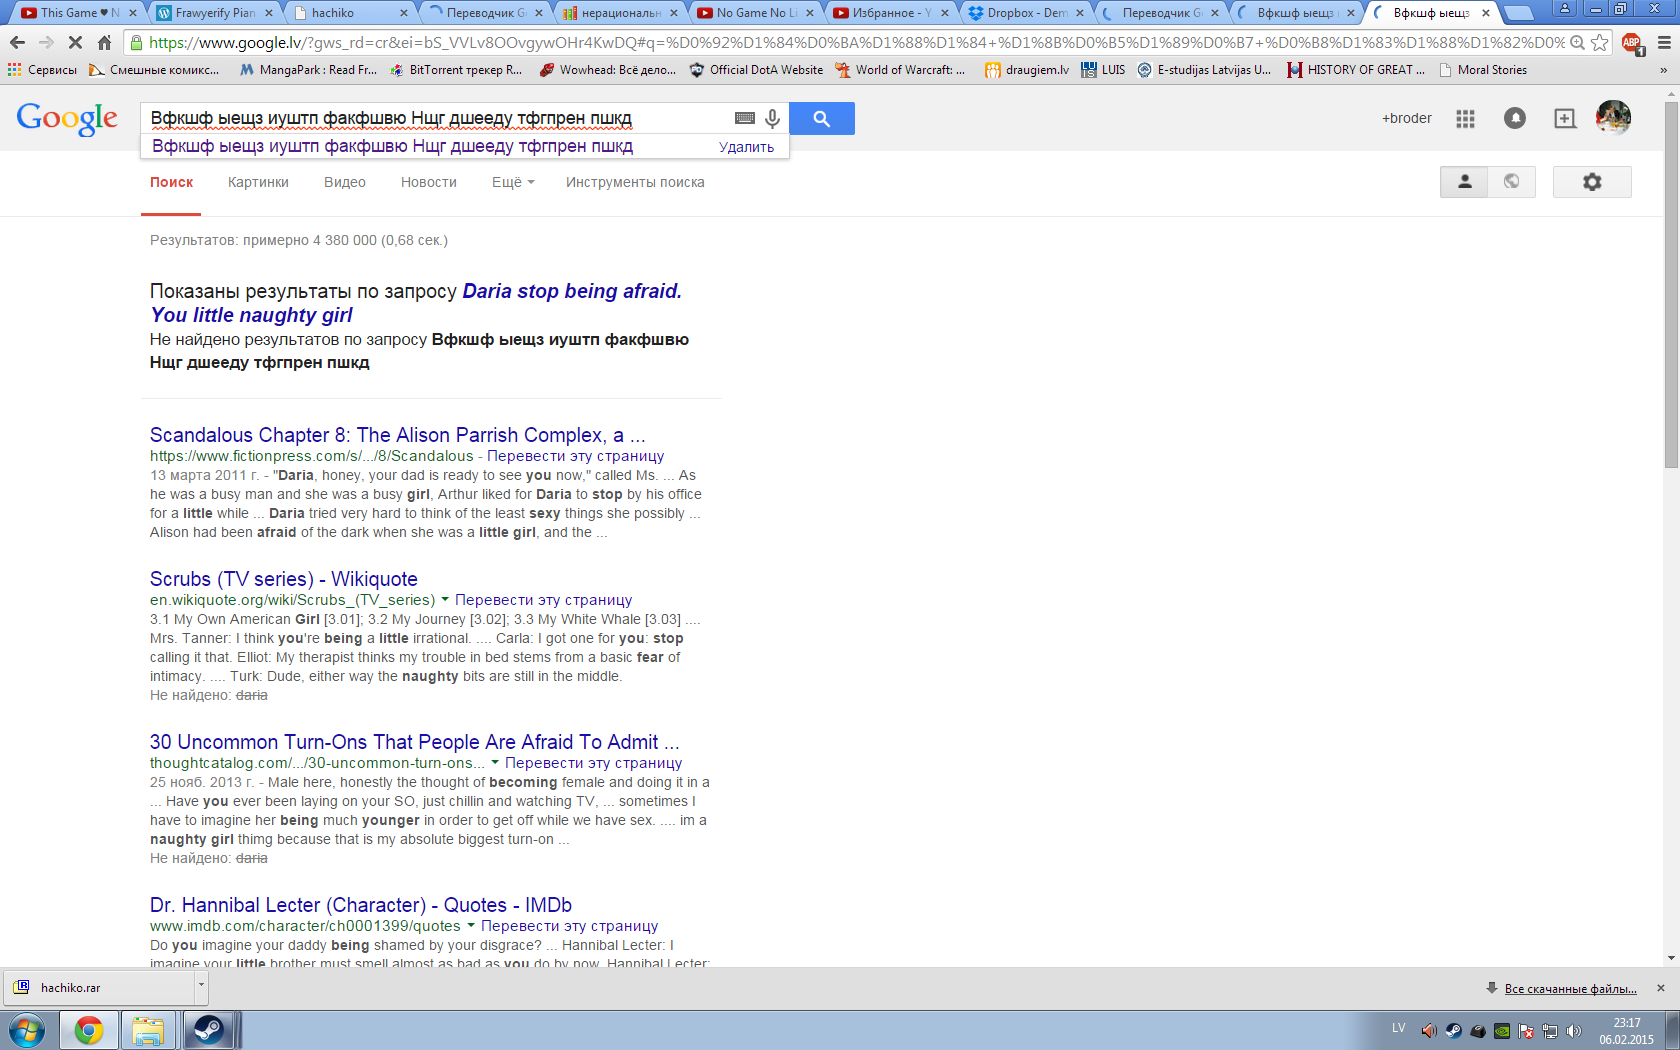Open draugiem.lv bookmark

1027,70
